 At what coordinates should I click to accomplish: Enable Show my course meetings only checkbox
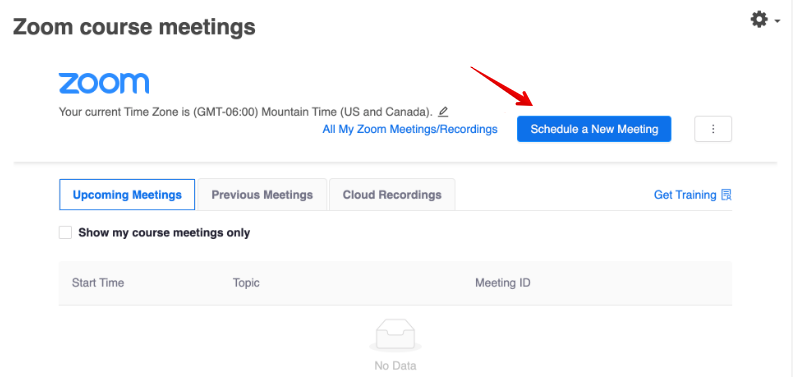pos(65,233)
